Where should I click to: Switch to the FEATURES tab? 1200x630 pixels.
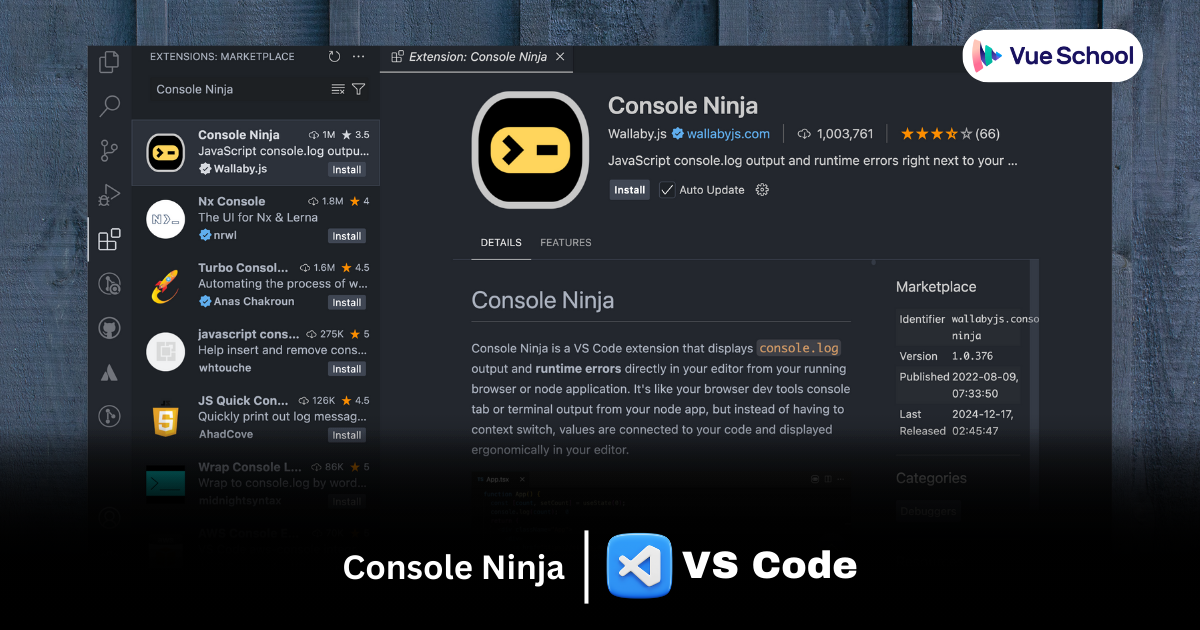coord(566,243)
